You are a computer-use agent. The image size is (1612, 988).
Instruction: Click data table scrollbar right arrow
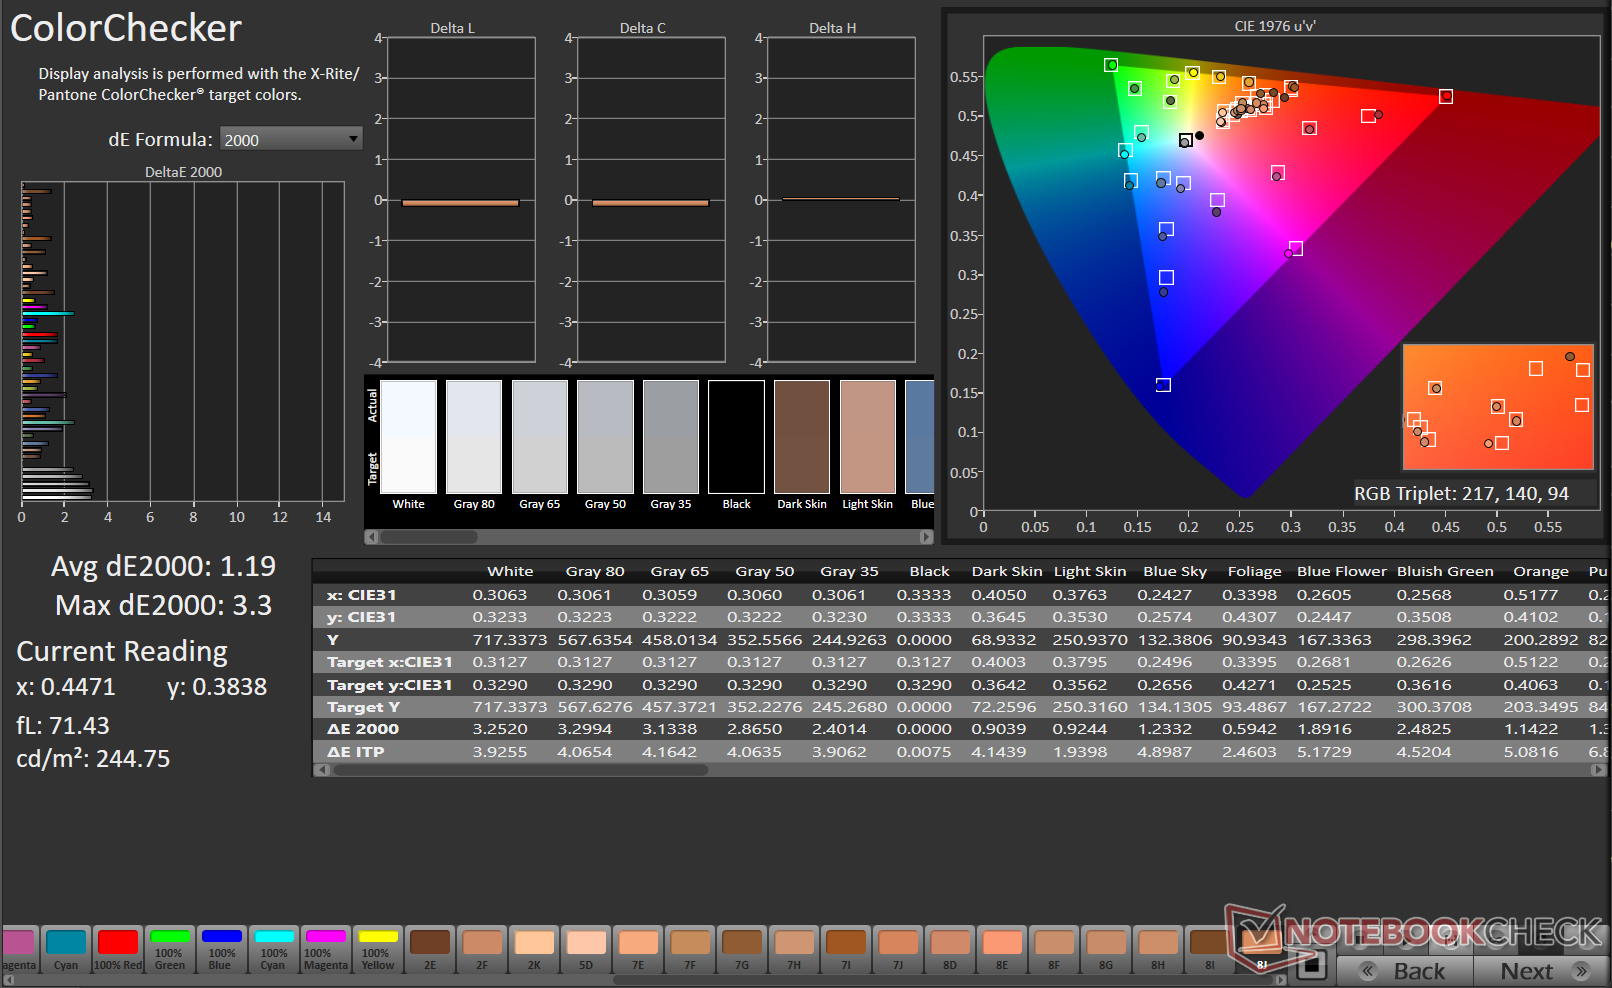pos(1598,770)
